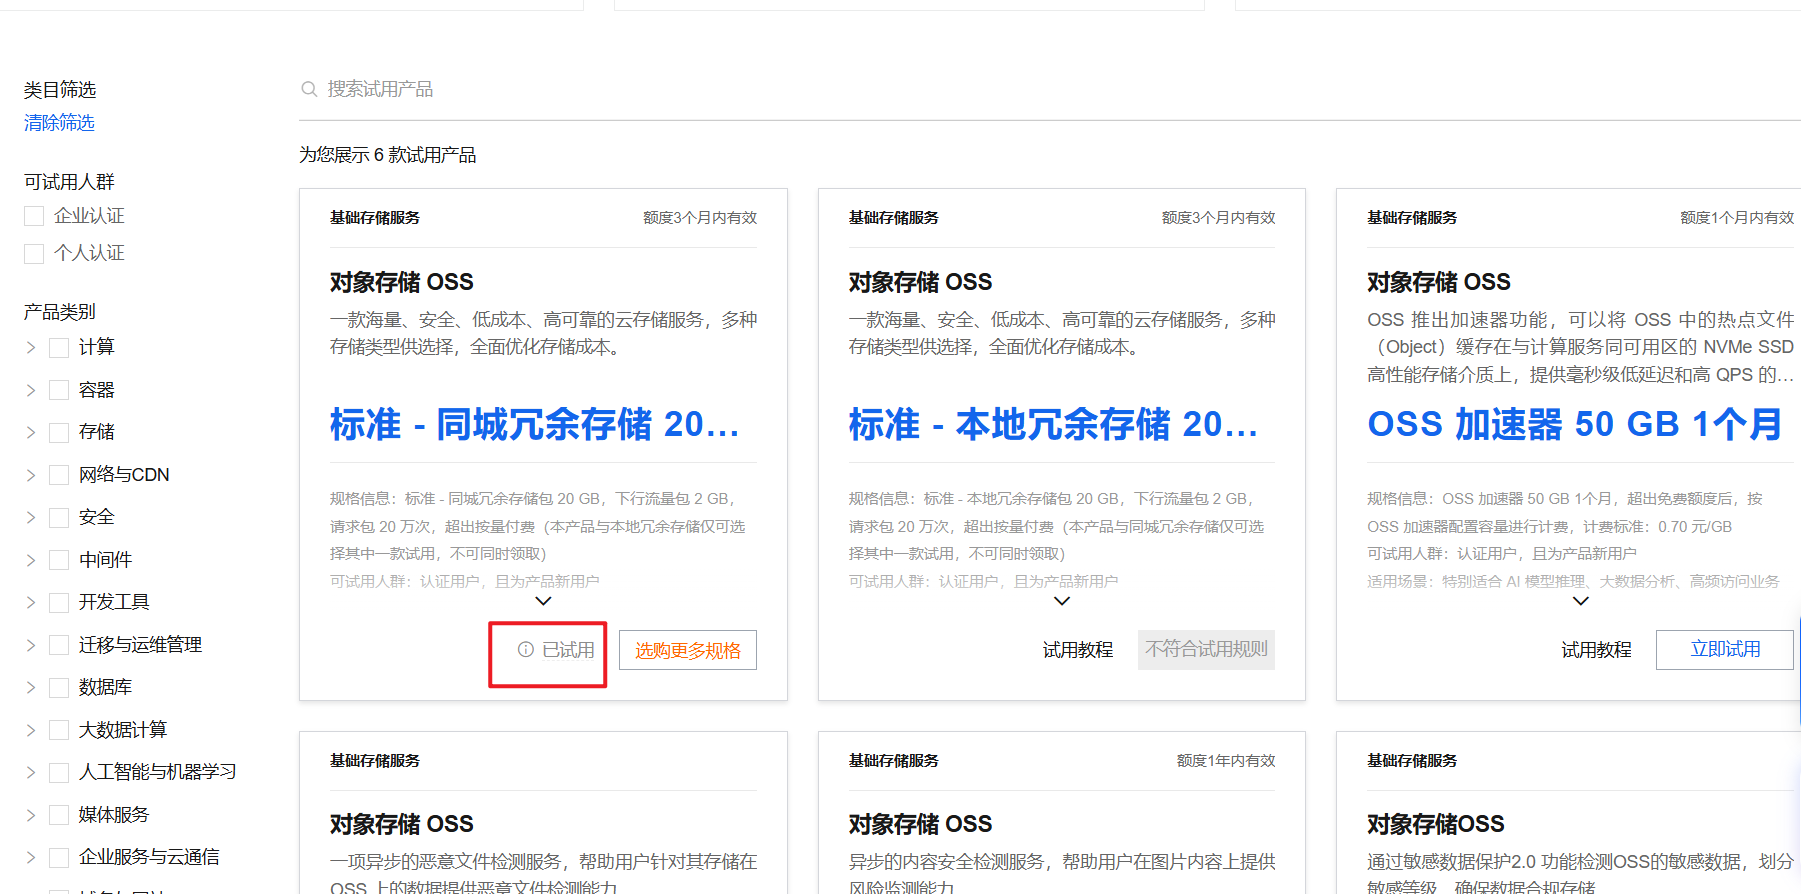
Task: Click the disabled 不符合试用规则 button
Action: click(x=1206, y=650)
